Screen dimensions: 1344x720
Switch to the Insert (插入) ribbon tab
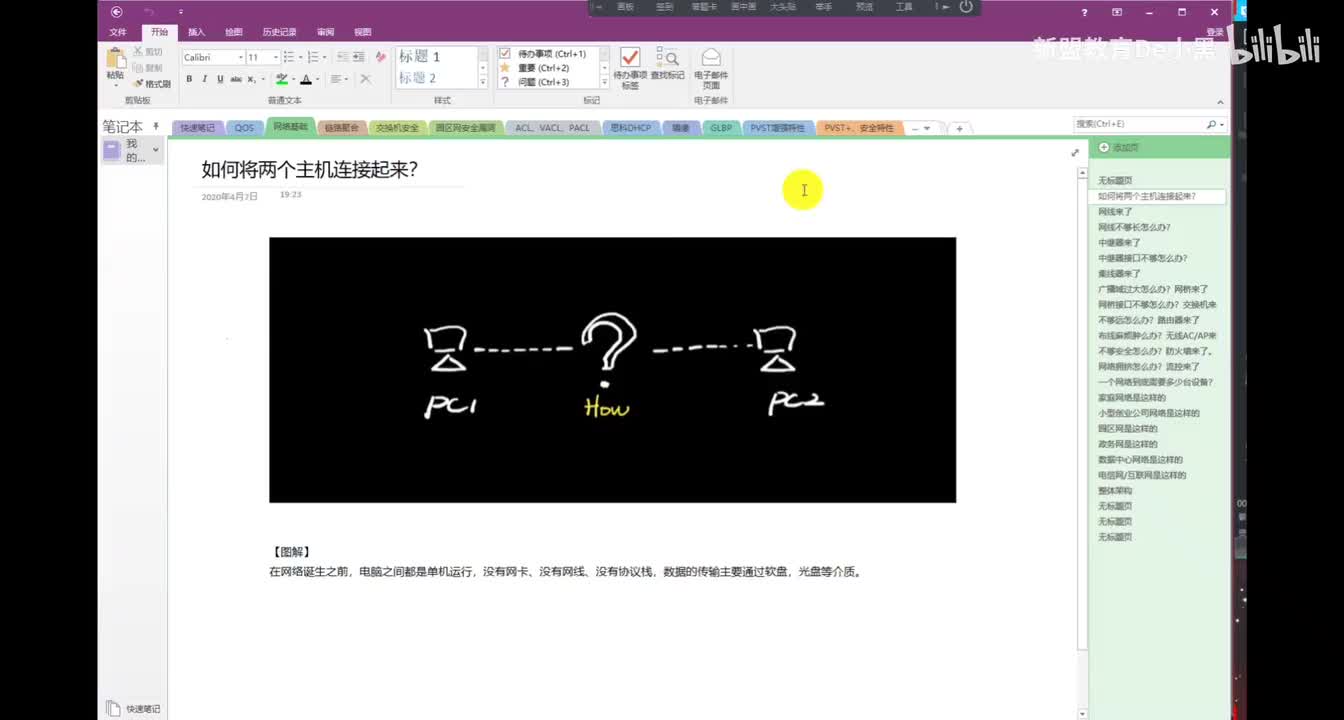tap(197, 32)
